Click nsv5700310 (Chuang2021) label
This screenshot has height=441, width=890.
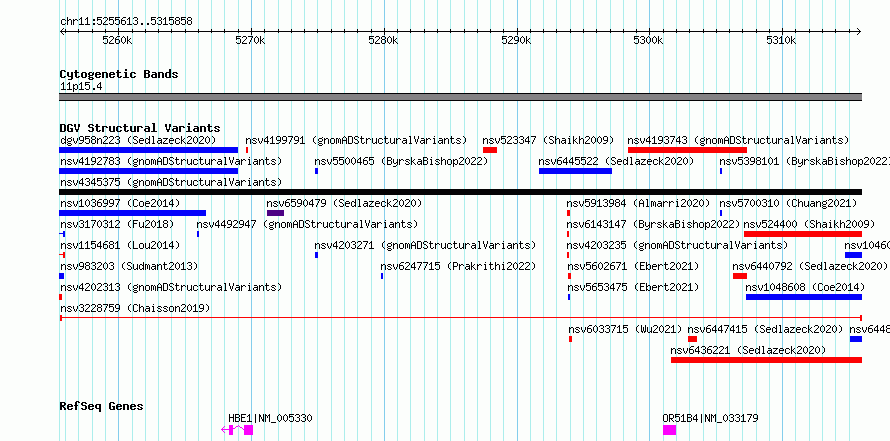pyautogui.click(x=788, y=203)
